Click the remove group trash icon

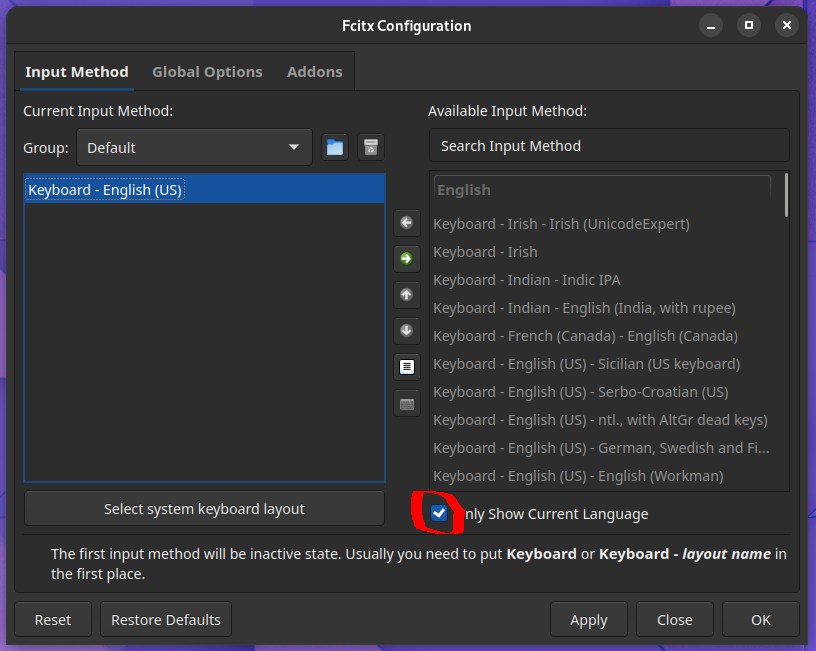[x=371, y=147]
